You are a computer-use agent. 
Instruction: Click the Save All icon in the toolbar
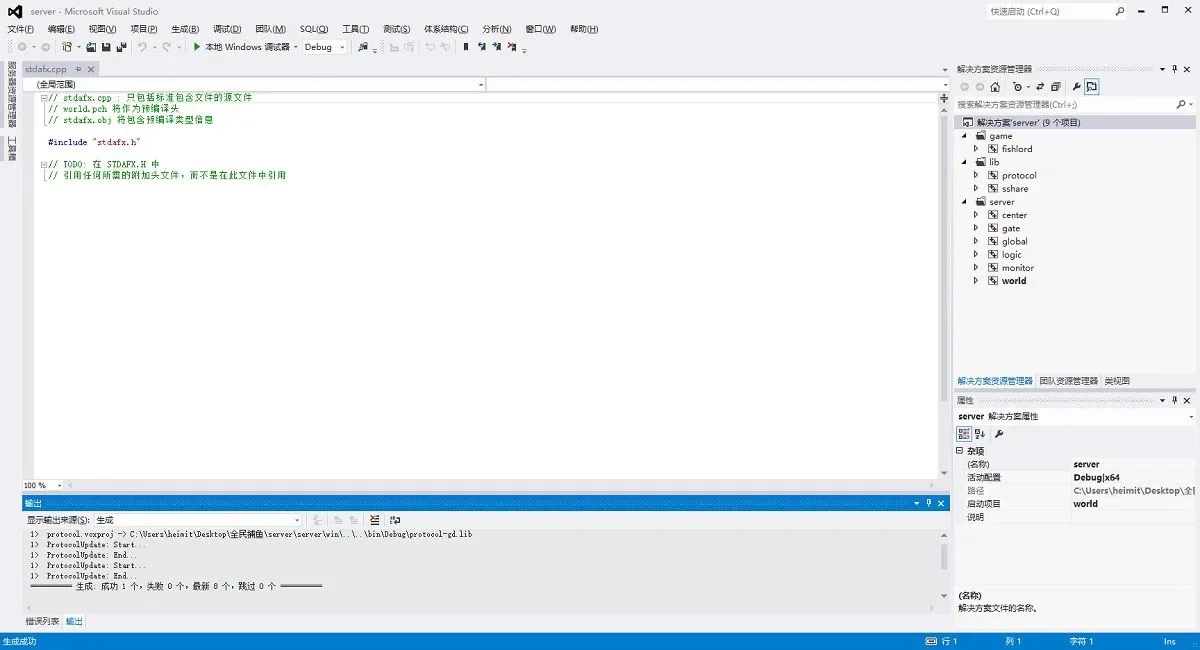click(121, 47)
